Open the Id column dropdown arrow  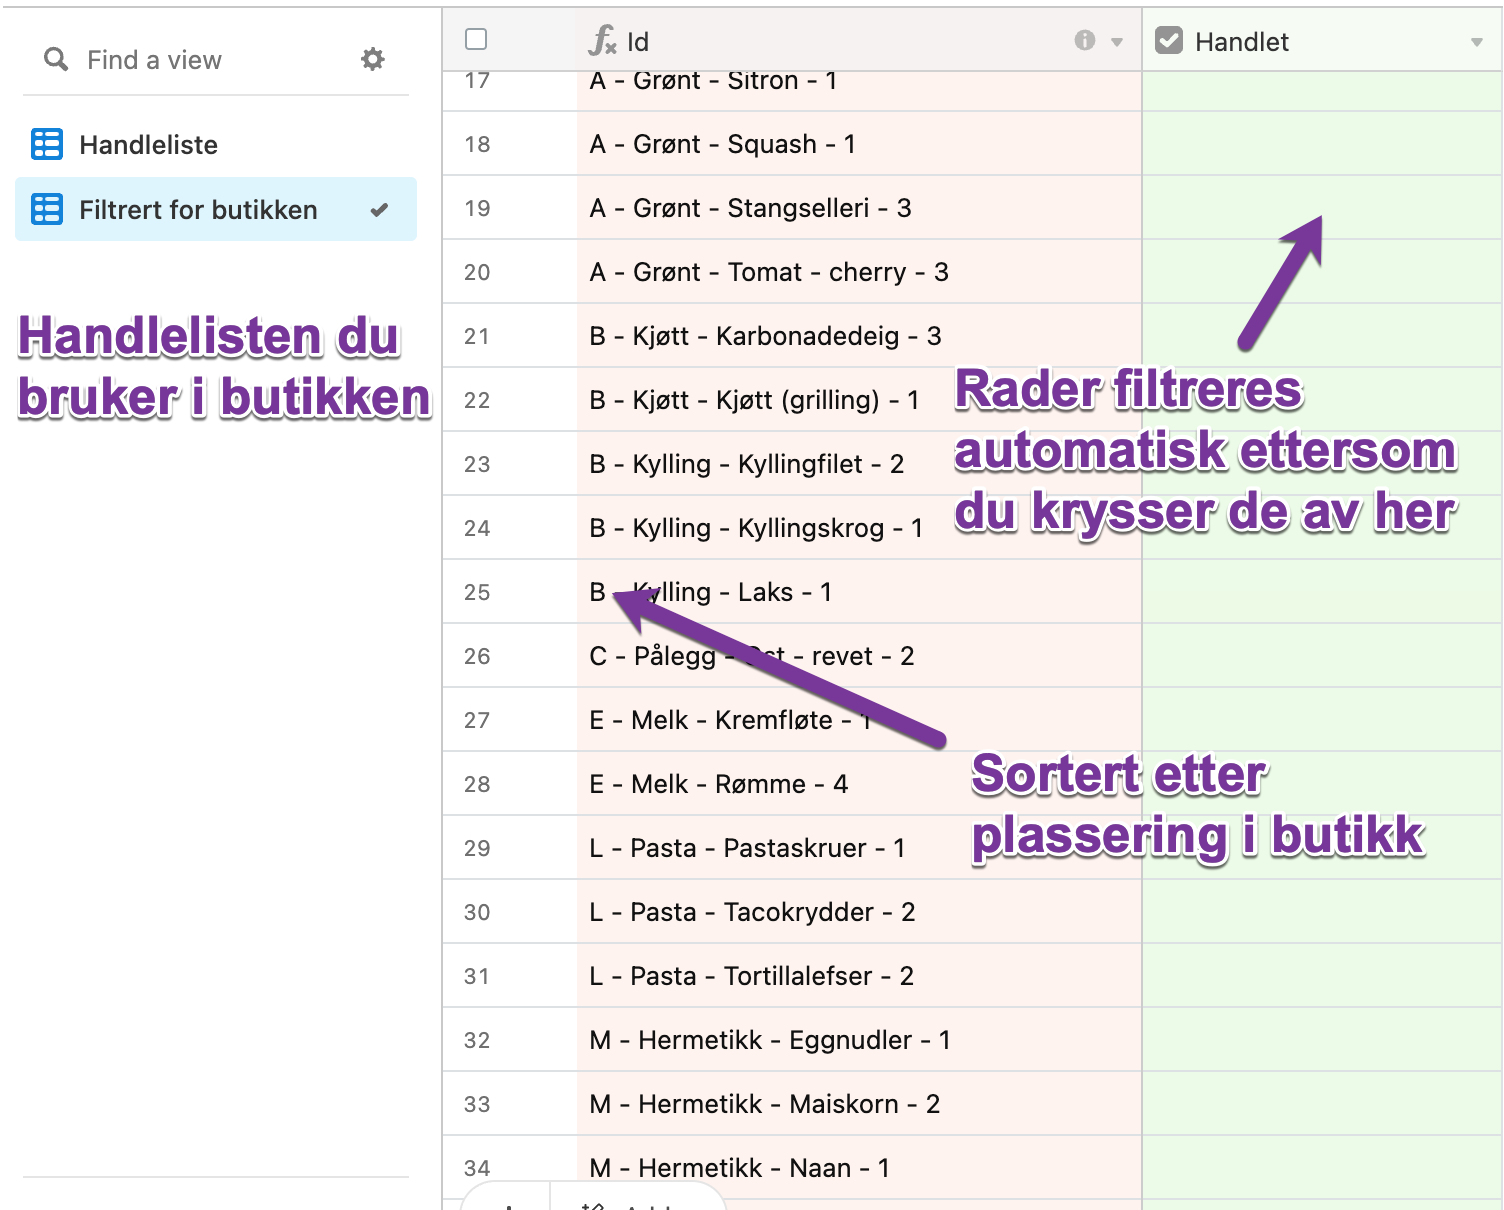(1117, 42)
